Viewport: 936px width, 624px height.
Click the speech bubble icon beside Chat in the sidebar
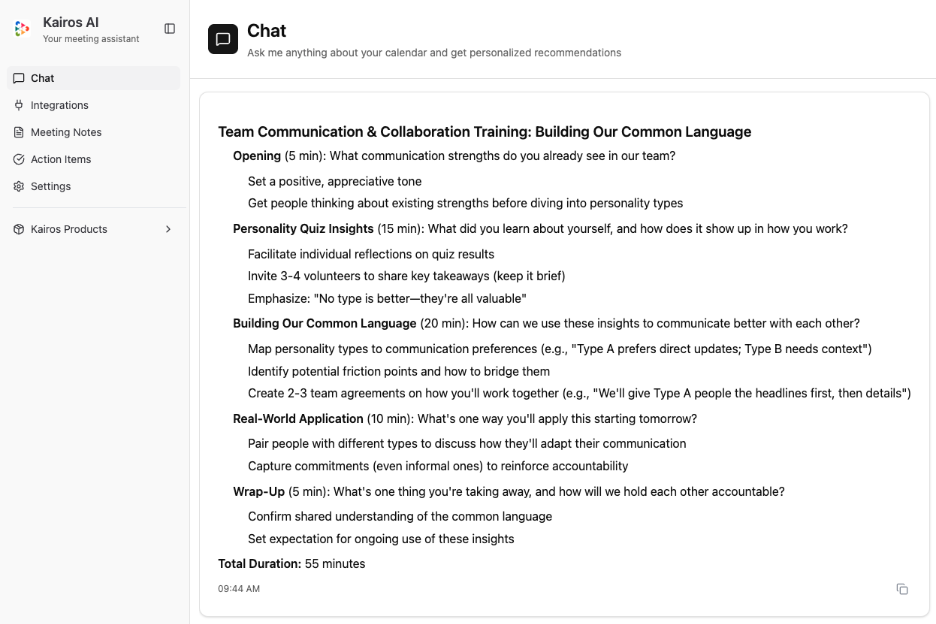[19, 78]
